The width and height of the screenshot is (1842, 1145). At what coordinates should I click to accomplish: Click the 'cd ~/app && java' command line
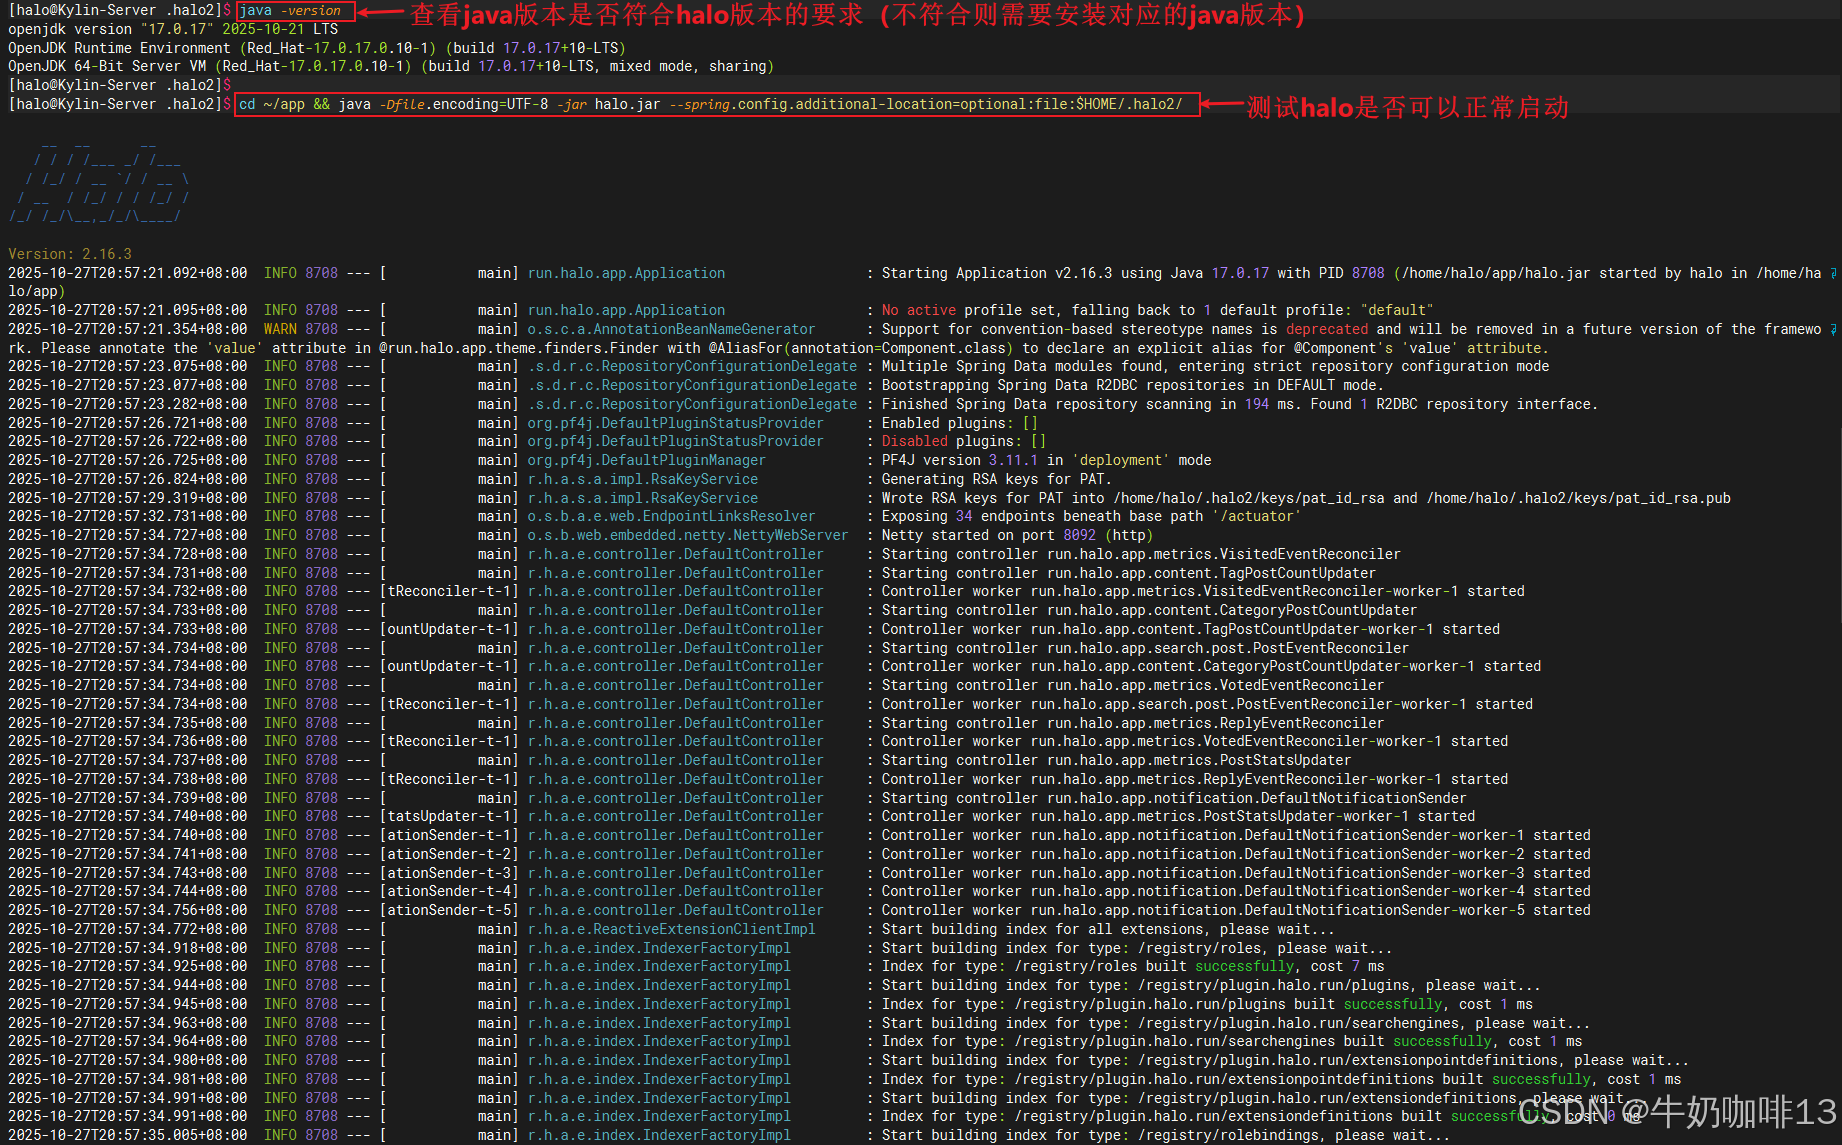pyautogui.click(x=710, y=104)
